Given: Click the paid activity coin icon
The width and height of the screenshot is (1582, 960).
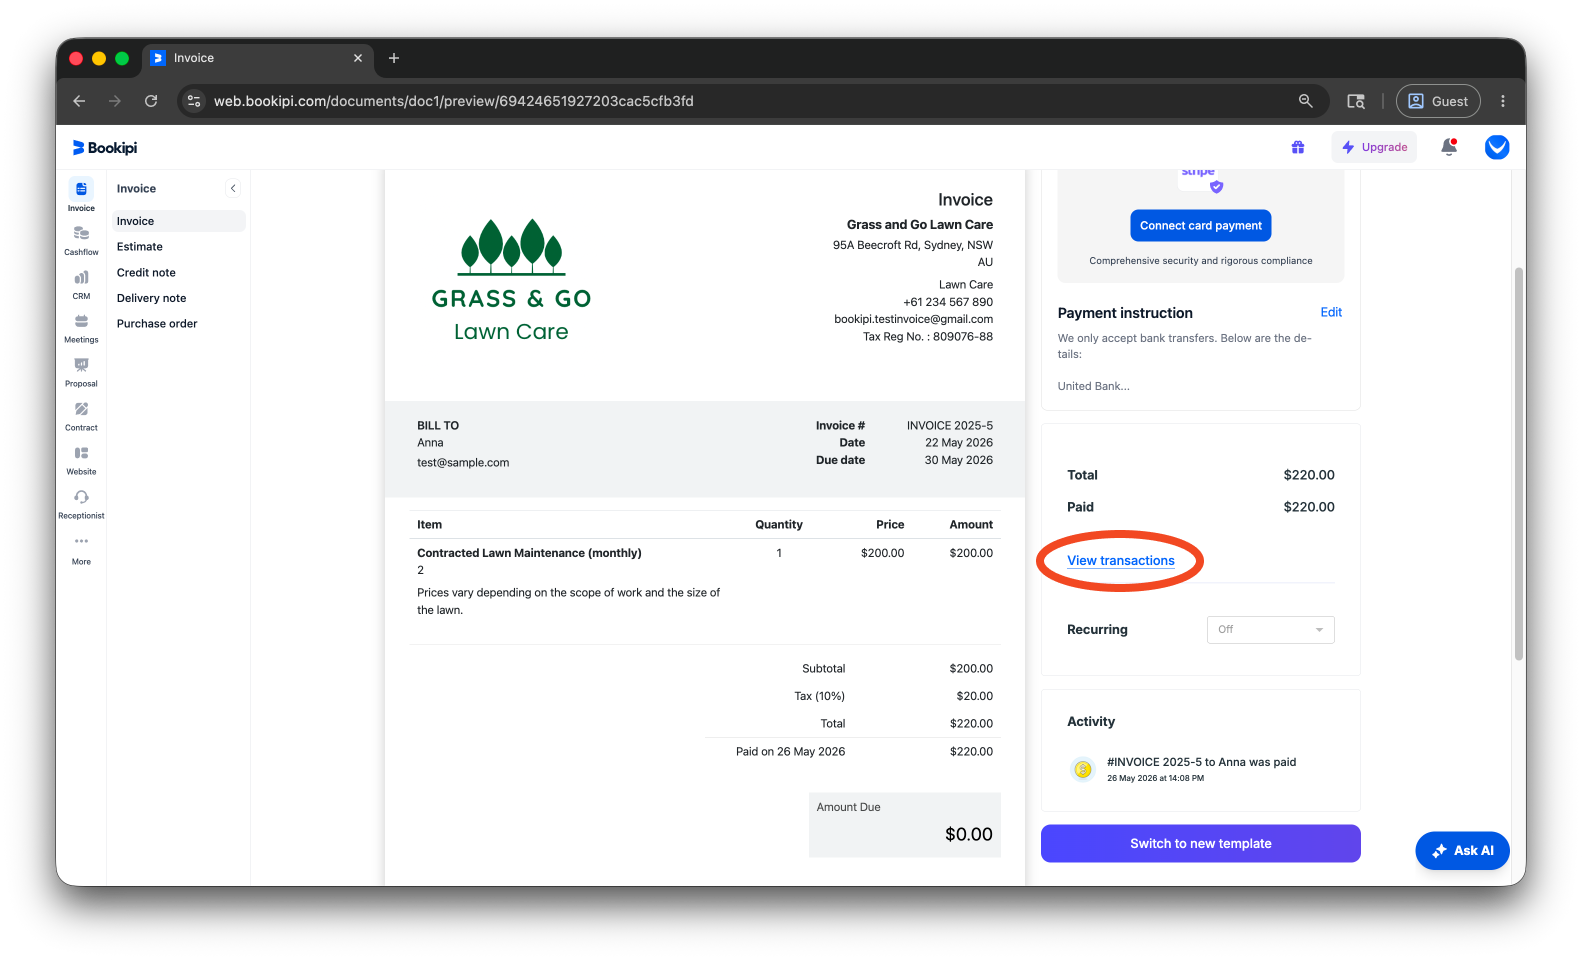Looking at the screenshot, I should (x=1082, y=769).
